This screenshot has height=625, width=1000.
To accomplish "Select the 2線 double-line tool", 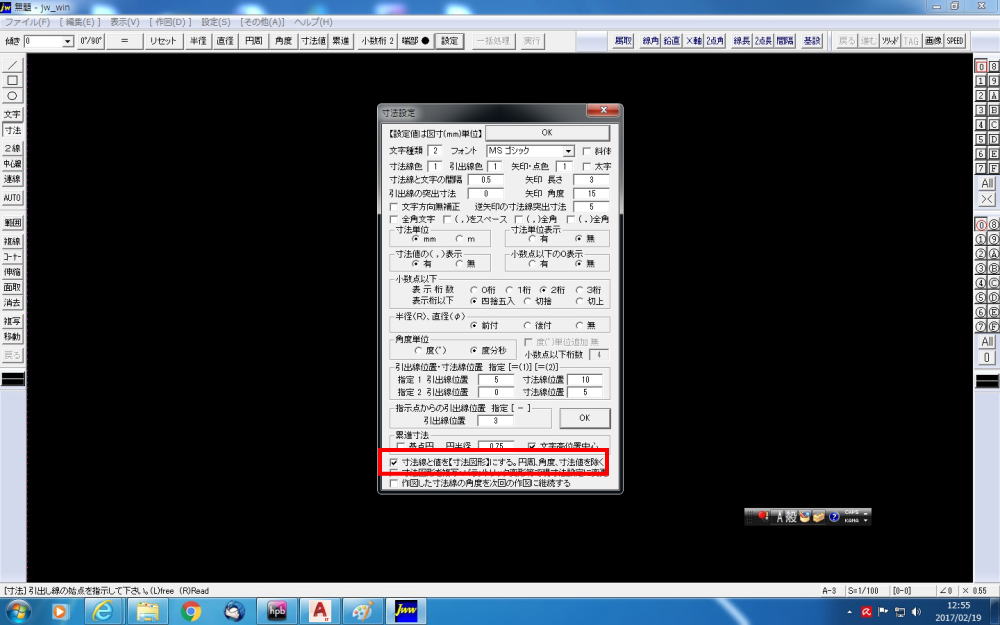I will 12,148.
